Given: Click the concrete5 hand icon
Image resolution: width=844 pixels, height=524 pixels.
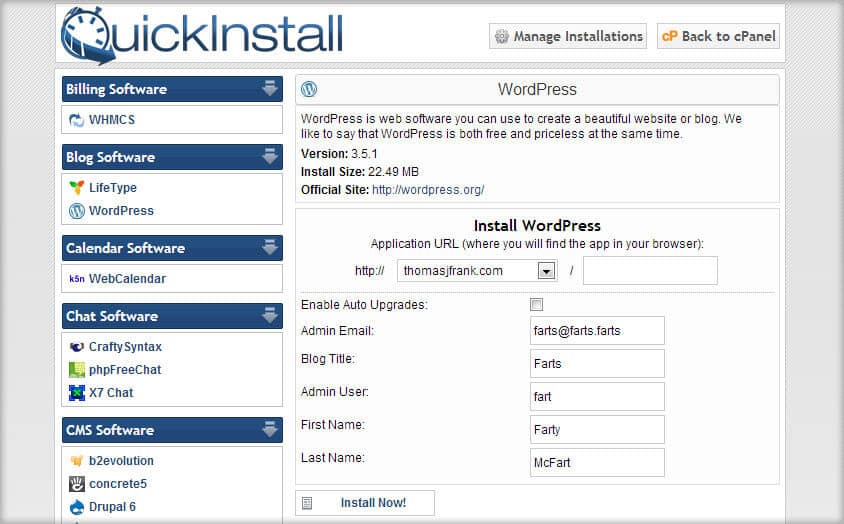Looking at the screenshot, I should [x=77, y=484].
